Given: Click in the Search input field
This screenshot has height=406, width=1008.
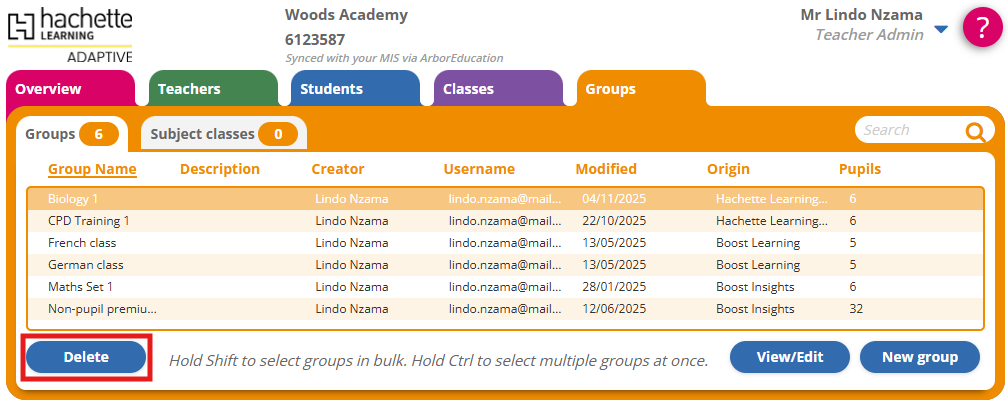Looking at the screenshot, I should coord(905,130).
